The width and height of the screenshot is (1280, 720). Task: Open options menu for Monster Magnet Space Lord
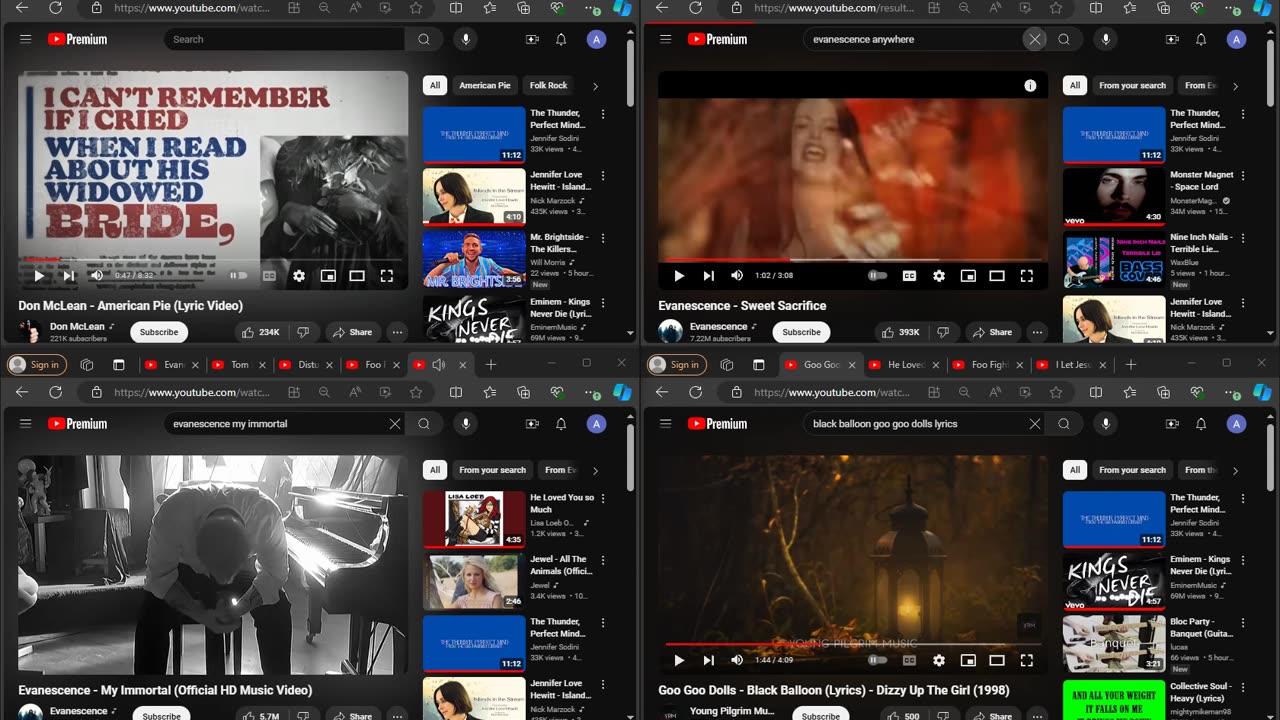click(1243, 176)
